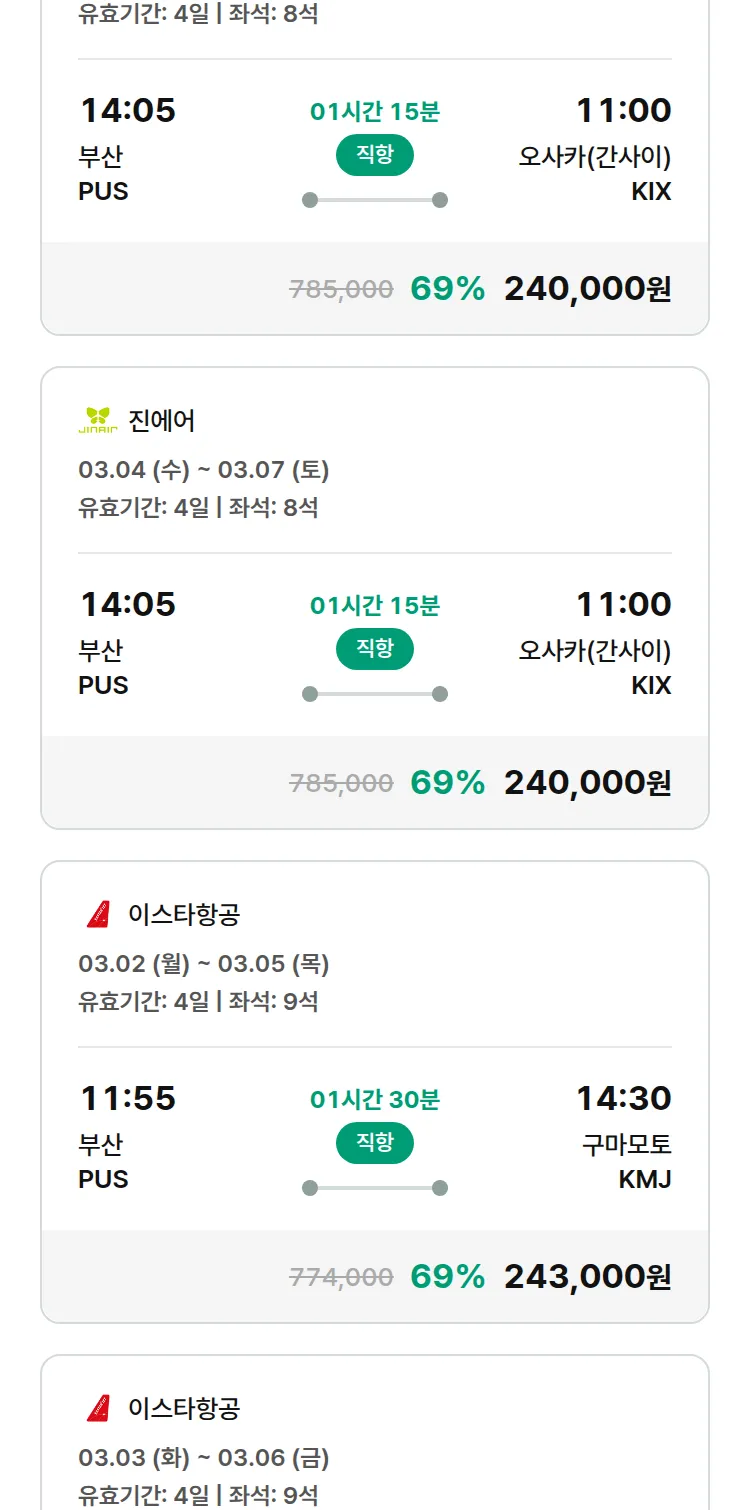Click the 진에어 airline name
This screenshot has width=750, height=1510.
(x=162, y=421)
